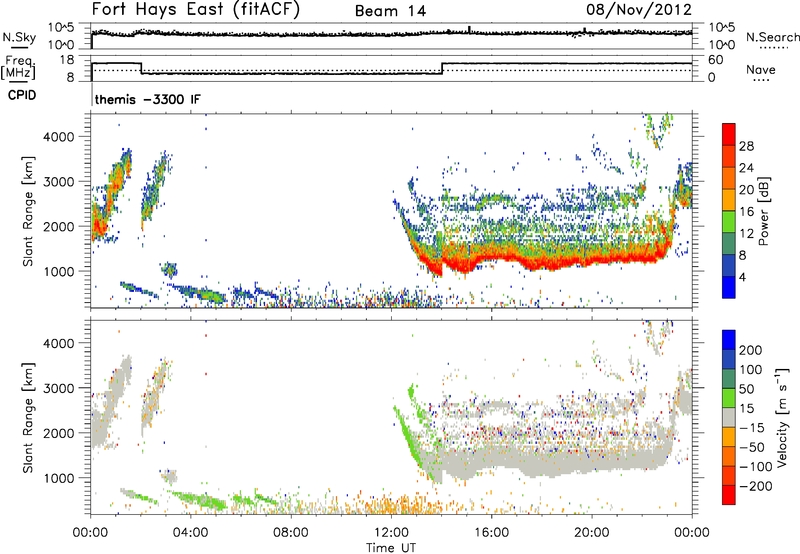
Task: Click the 'Time UT' axis label
Action: tap(391, 548)
